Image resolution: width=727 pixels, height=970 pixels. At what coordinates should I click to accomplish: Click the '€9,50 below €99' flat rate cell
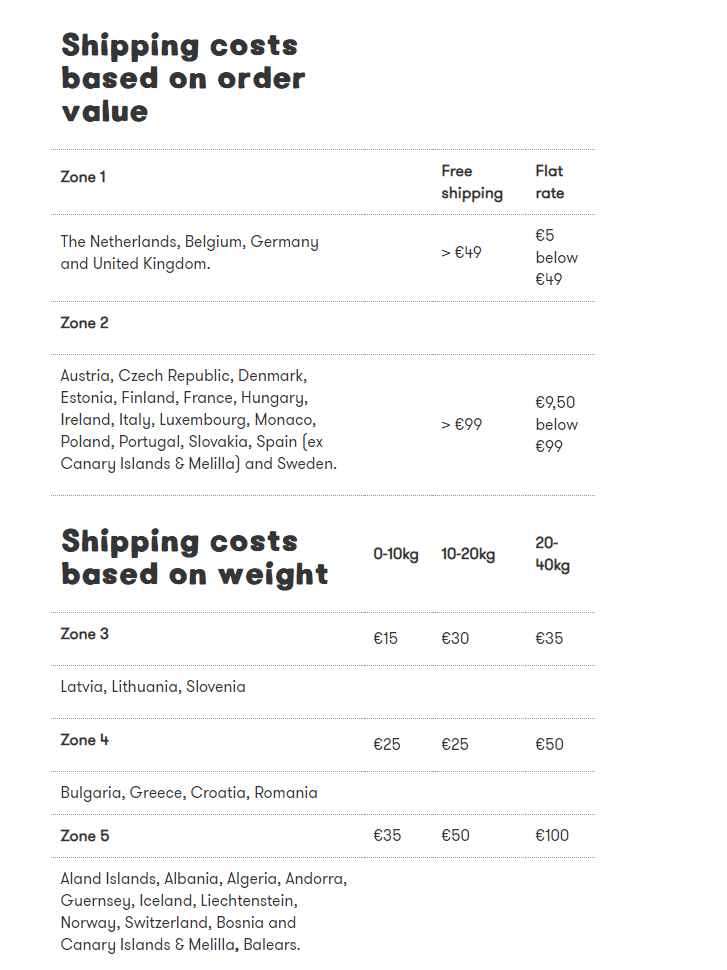(556, 424)
